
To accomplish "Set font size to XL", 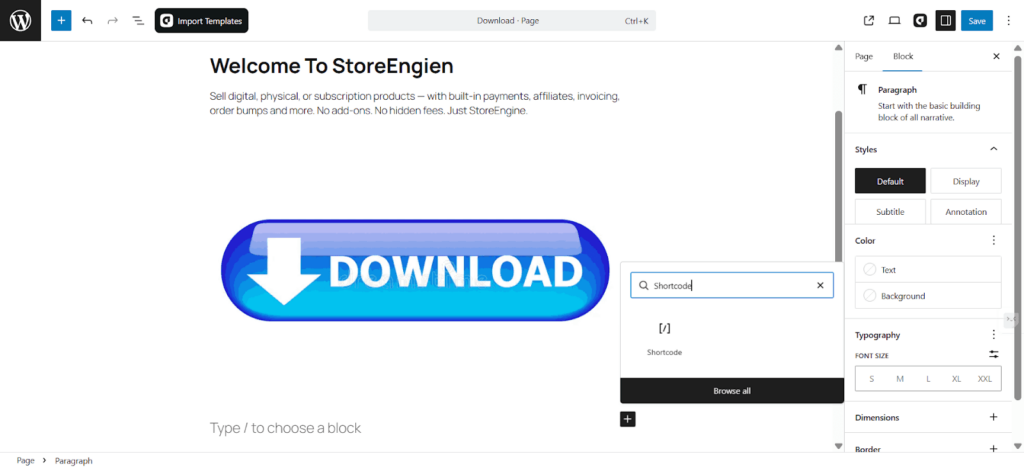I will [x=956, y=379].
